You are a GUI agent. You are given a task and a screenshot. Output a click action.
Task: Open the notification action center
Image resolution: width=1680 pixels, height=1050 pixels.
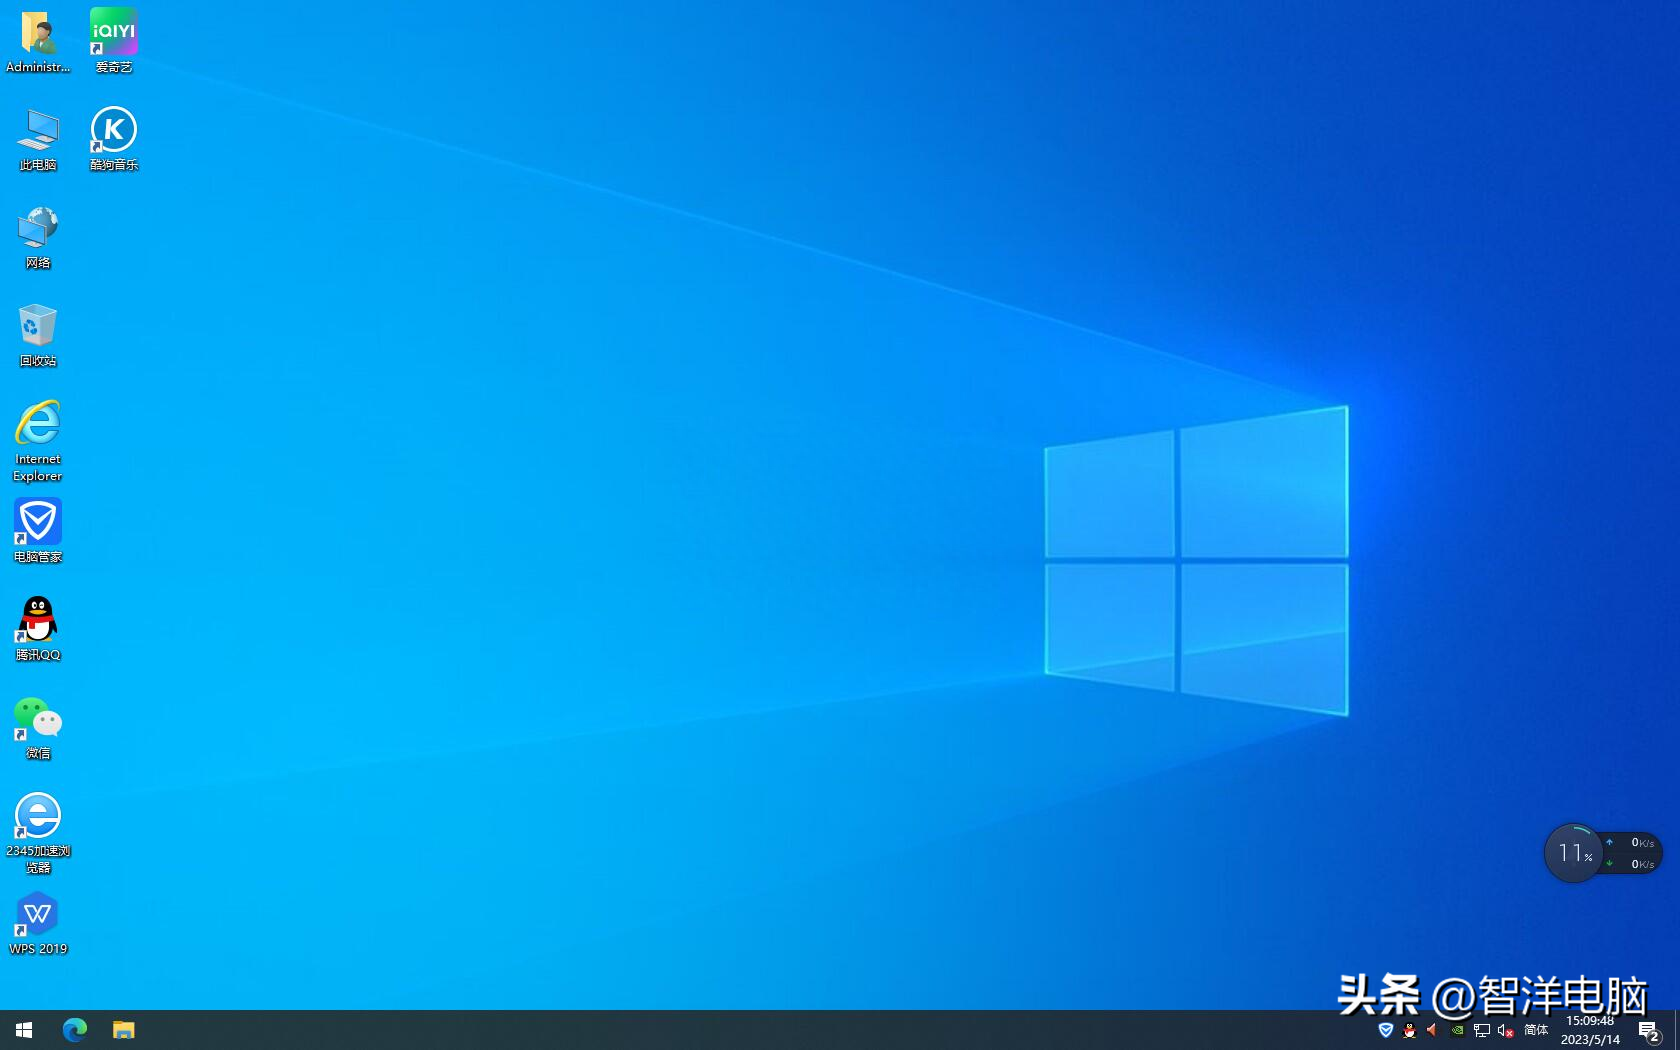point(1650,1031)
